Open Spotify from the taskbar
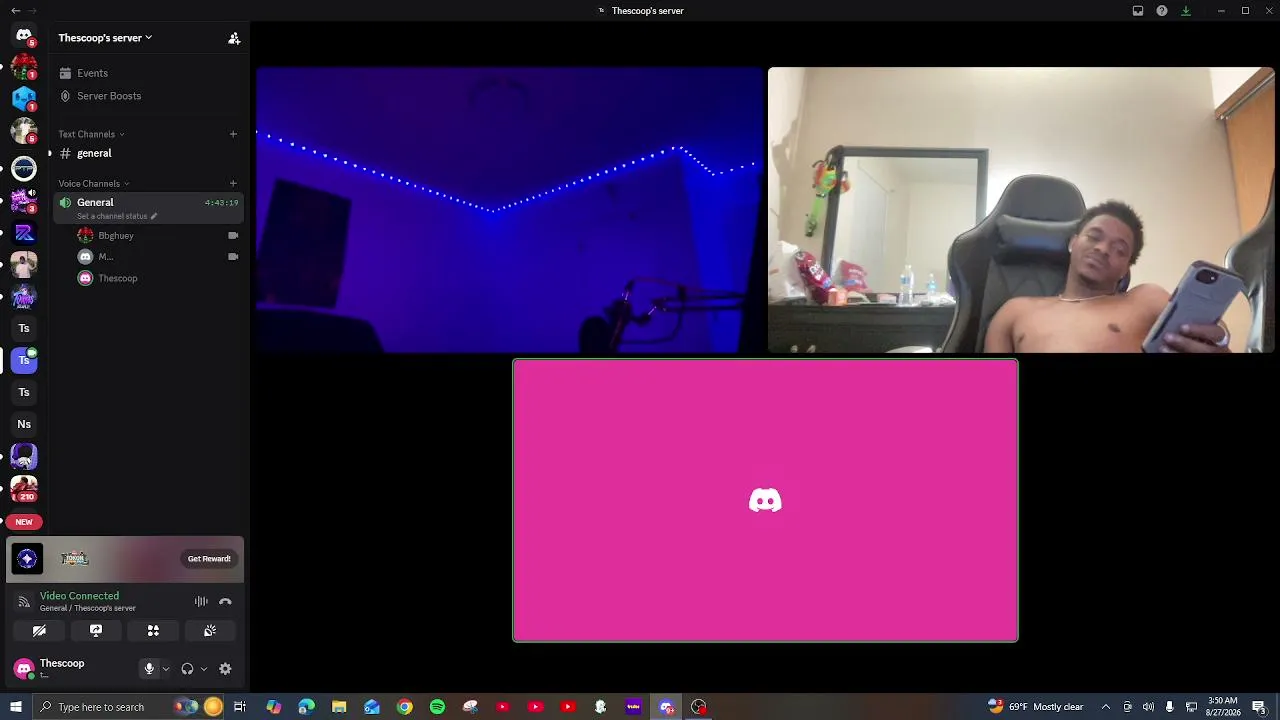 (x=437, y=707)
